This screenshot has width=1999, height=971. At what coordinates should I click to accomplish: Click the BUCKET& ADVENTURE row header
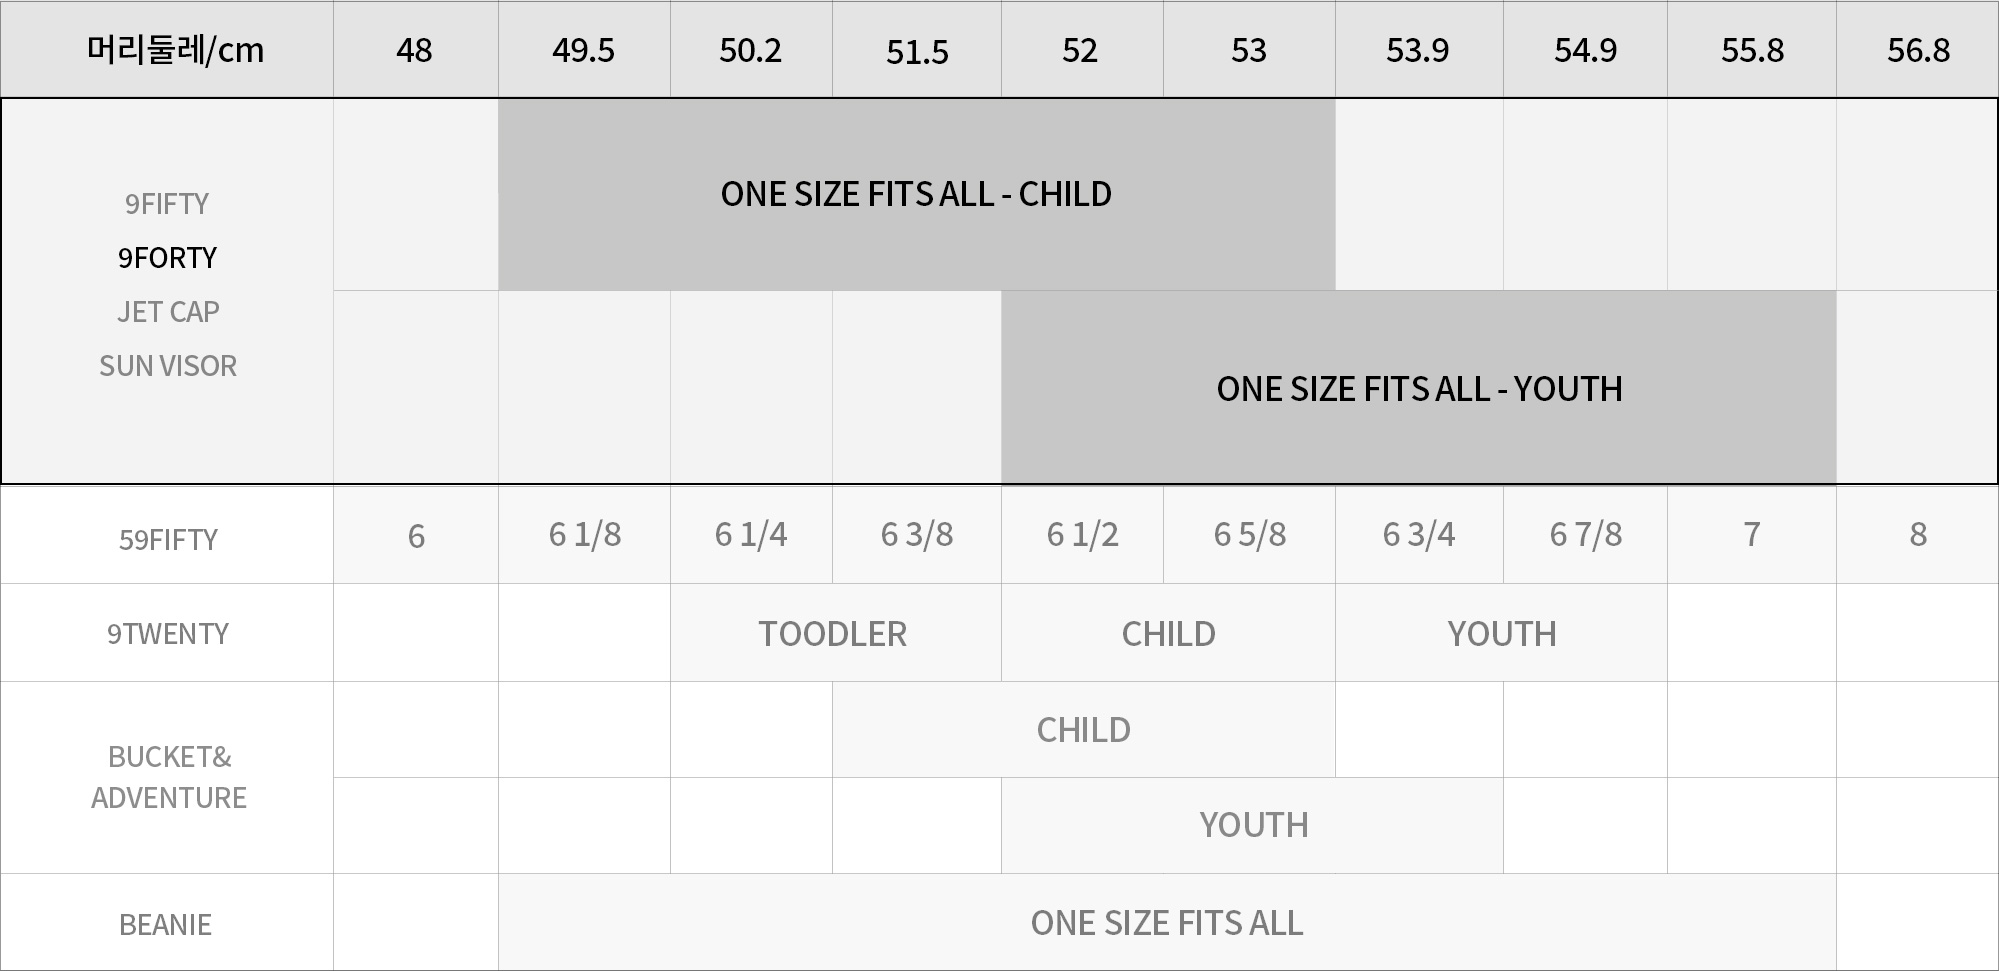[x=167, y=778]
